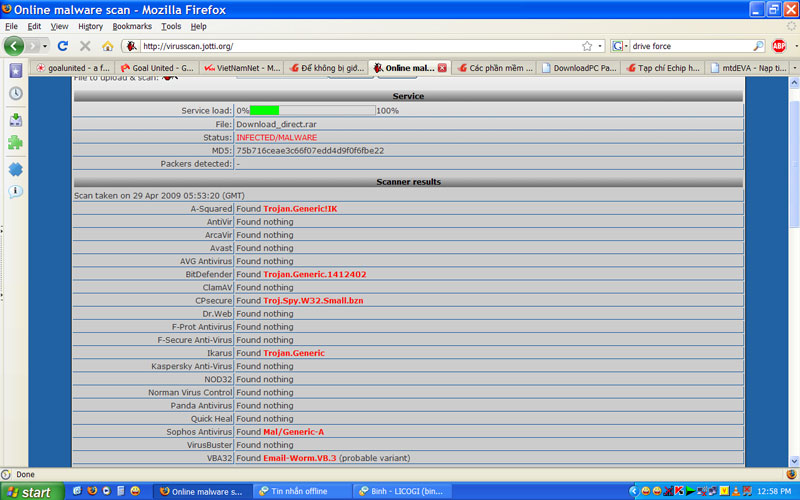Launch Firefox from Quick Launch
The width and height of the screenshot is (800, 500).
click(x=92, y=491)
